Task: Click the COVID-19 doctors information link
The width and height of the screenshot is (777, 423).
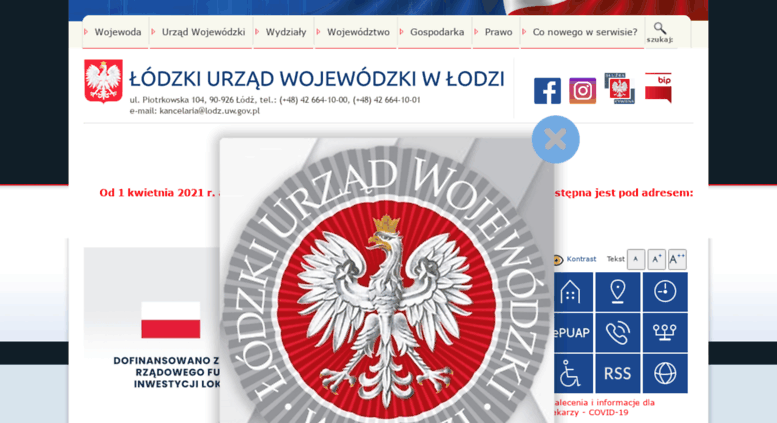Action: 605,407
